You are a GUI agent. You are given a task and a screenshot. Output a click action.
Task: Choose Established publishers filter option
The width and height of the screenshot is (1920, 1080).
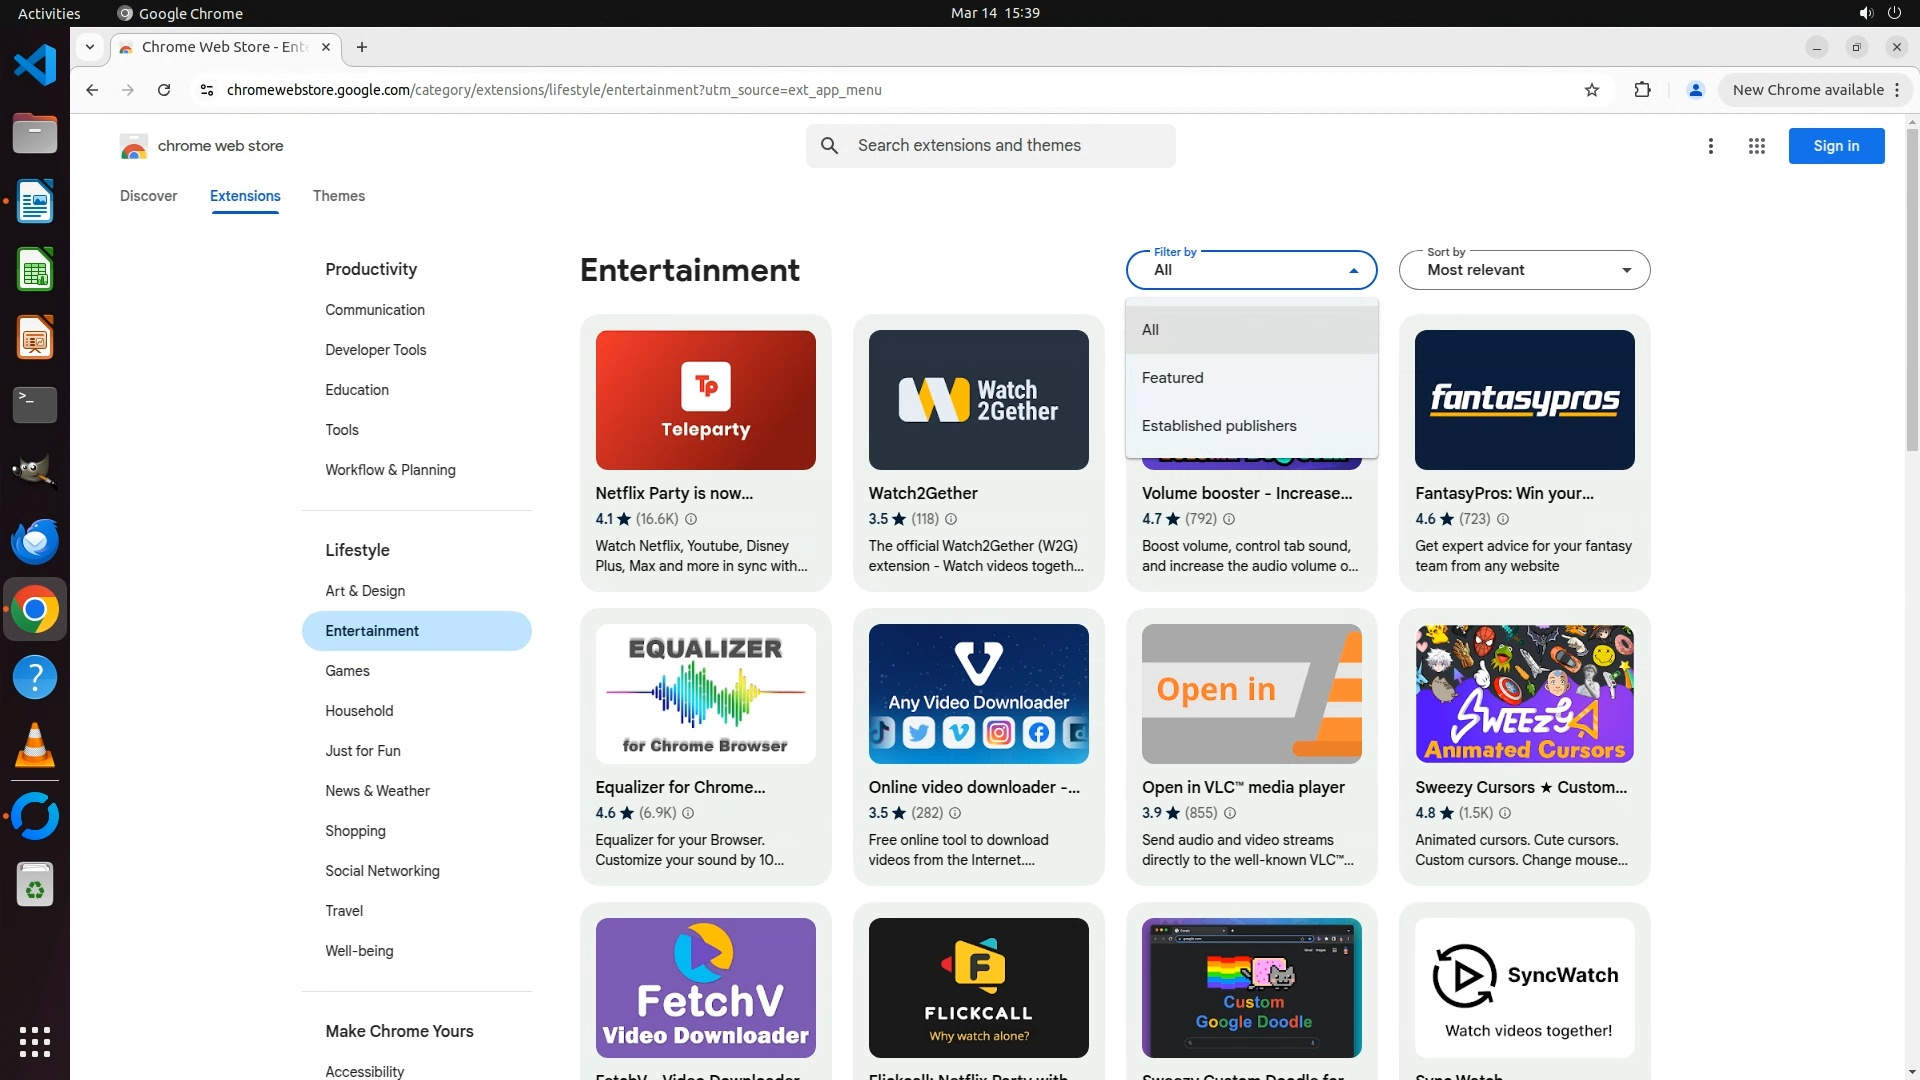(1218, 426)
